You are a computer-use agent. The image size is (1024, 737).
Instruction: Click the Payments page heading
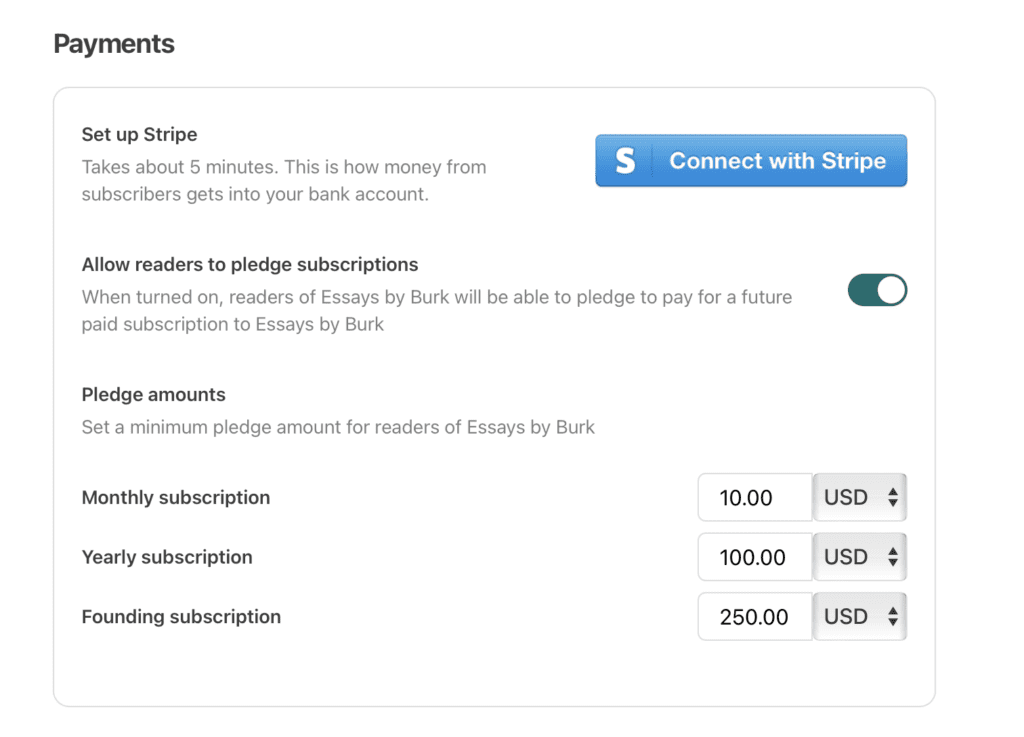click(113, 43)
